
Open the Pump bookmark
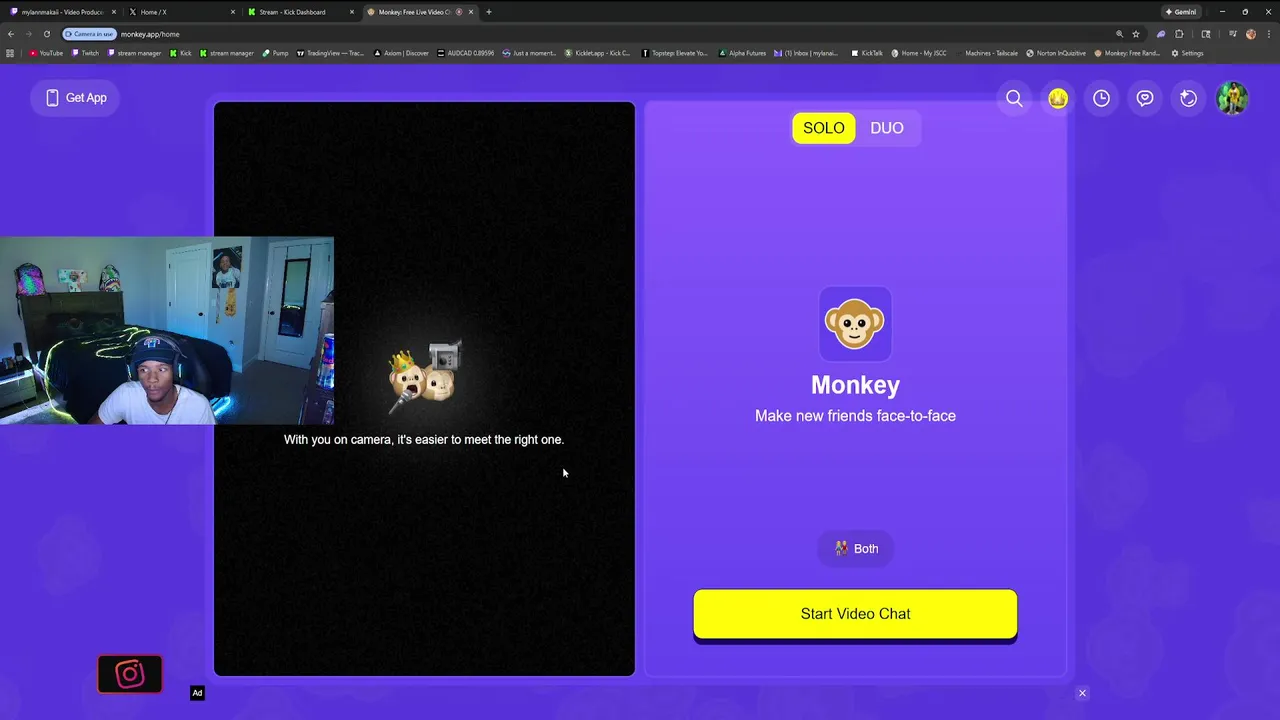[275, 53]
